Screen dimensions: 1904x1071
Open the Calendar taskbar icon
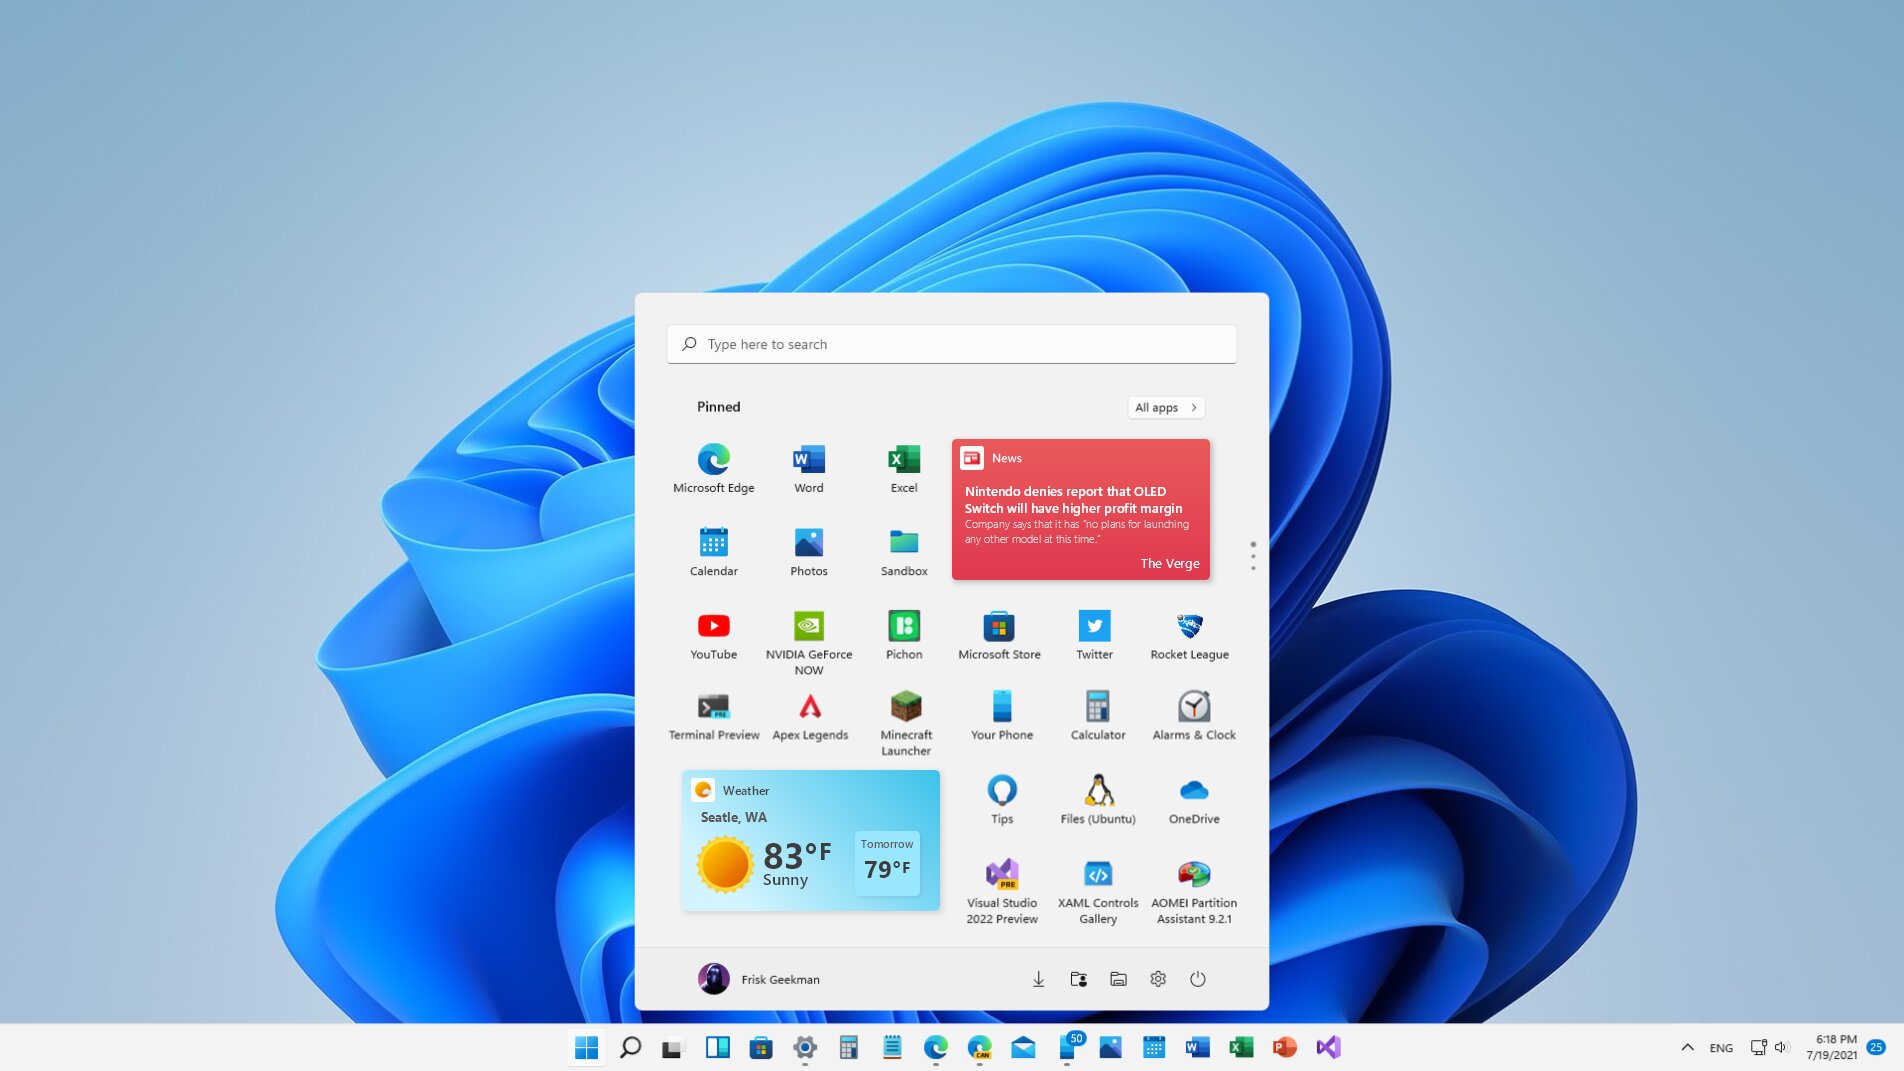(1154, 1047)
